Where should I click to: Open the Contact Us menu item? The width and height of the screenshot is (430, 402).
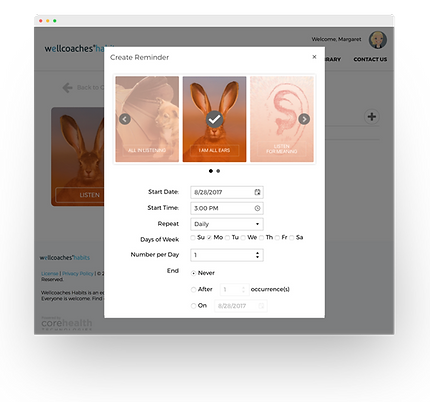pos(370,59)
